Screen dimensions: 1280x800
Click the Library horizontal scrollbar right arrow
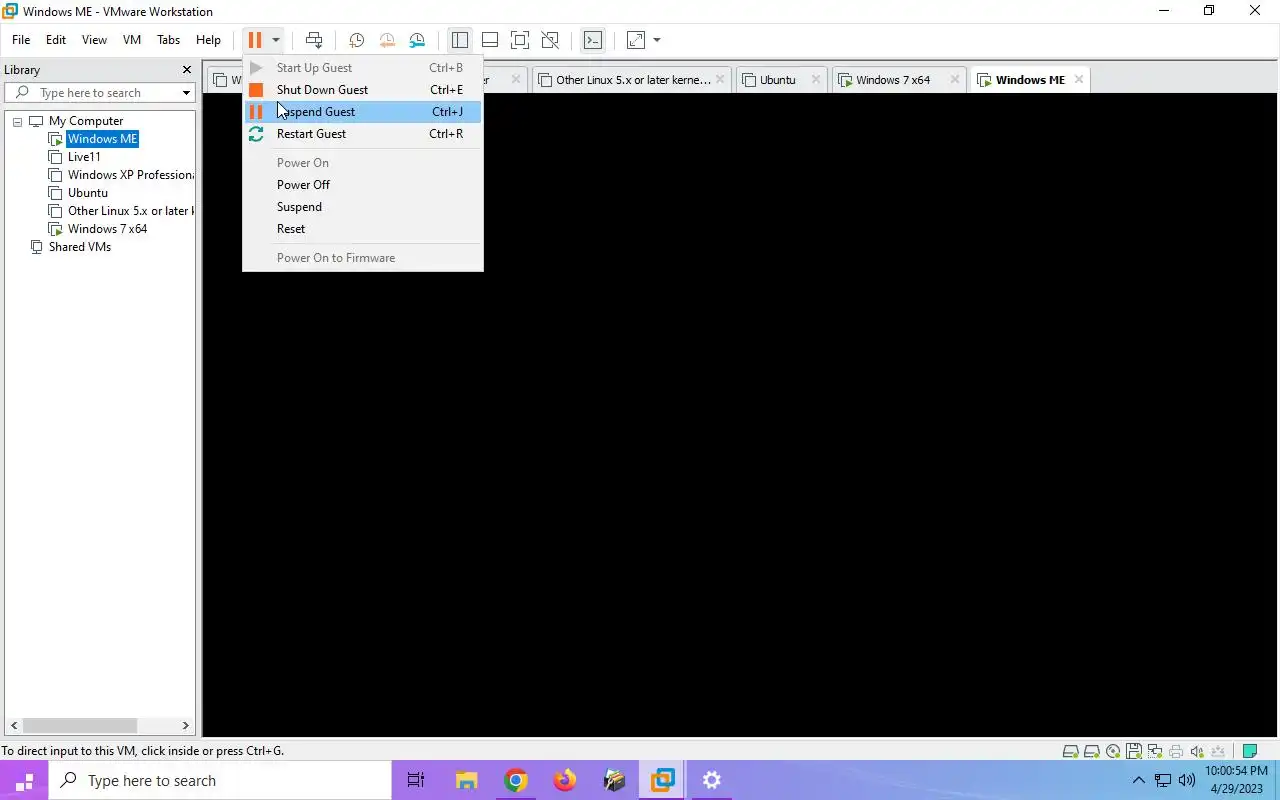(x=185, y=726)
